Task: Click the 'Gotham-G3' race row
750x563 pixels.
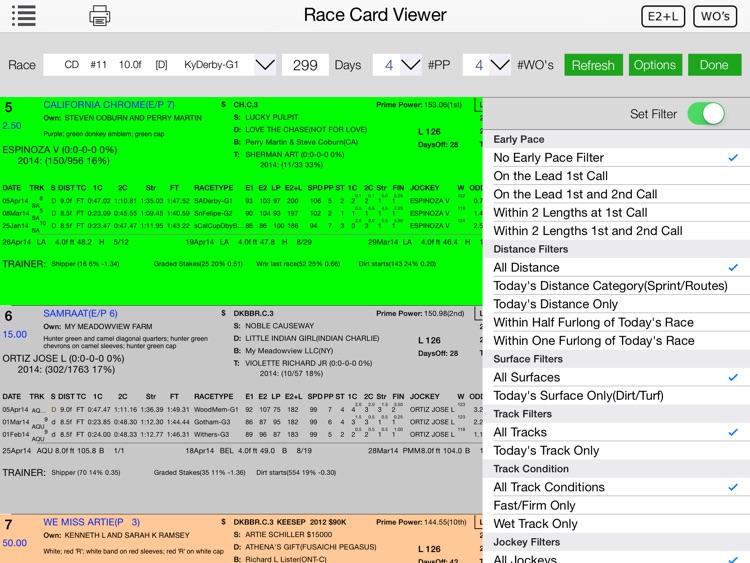Action: 242,422
